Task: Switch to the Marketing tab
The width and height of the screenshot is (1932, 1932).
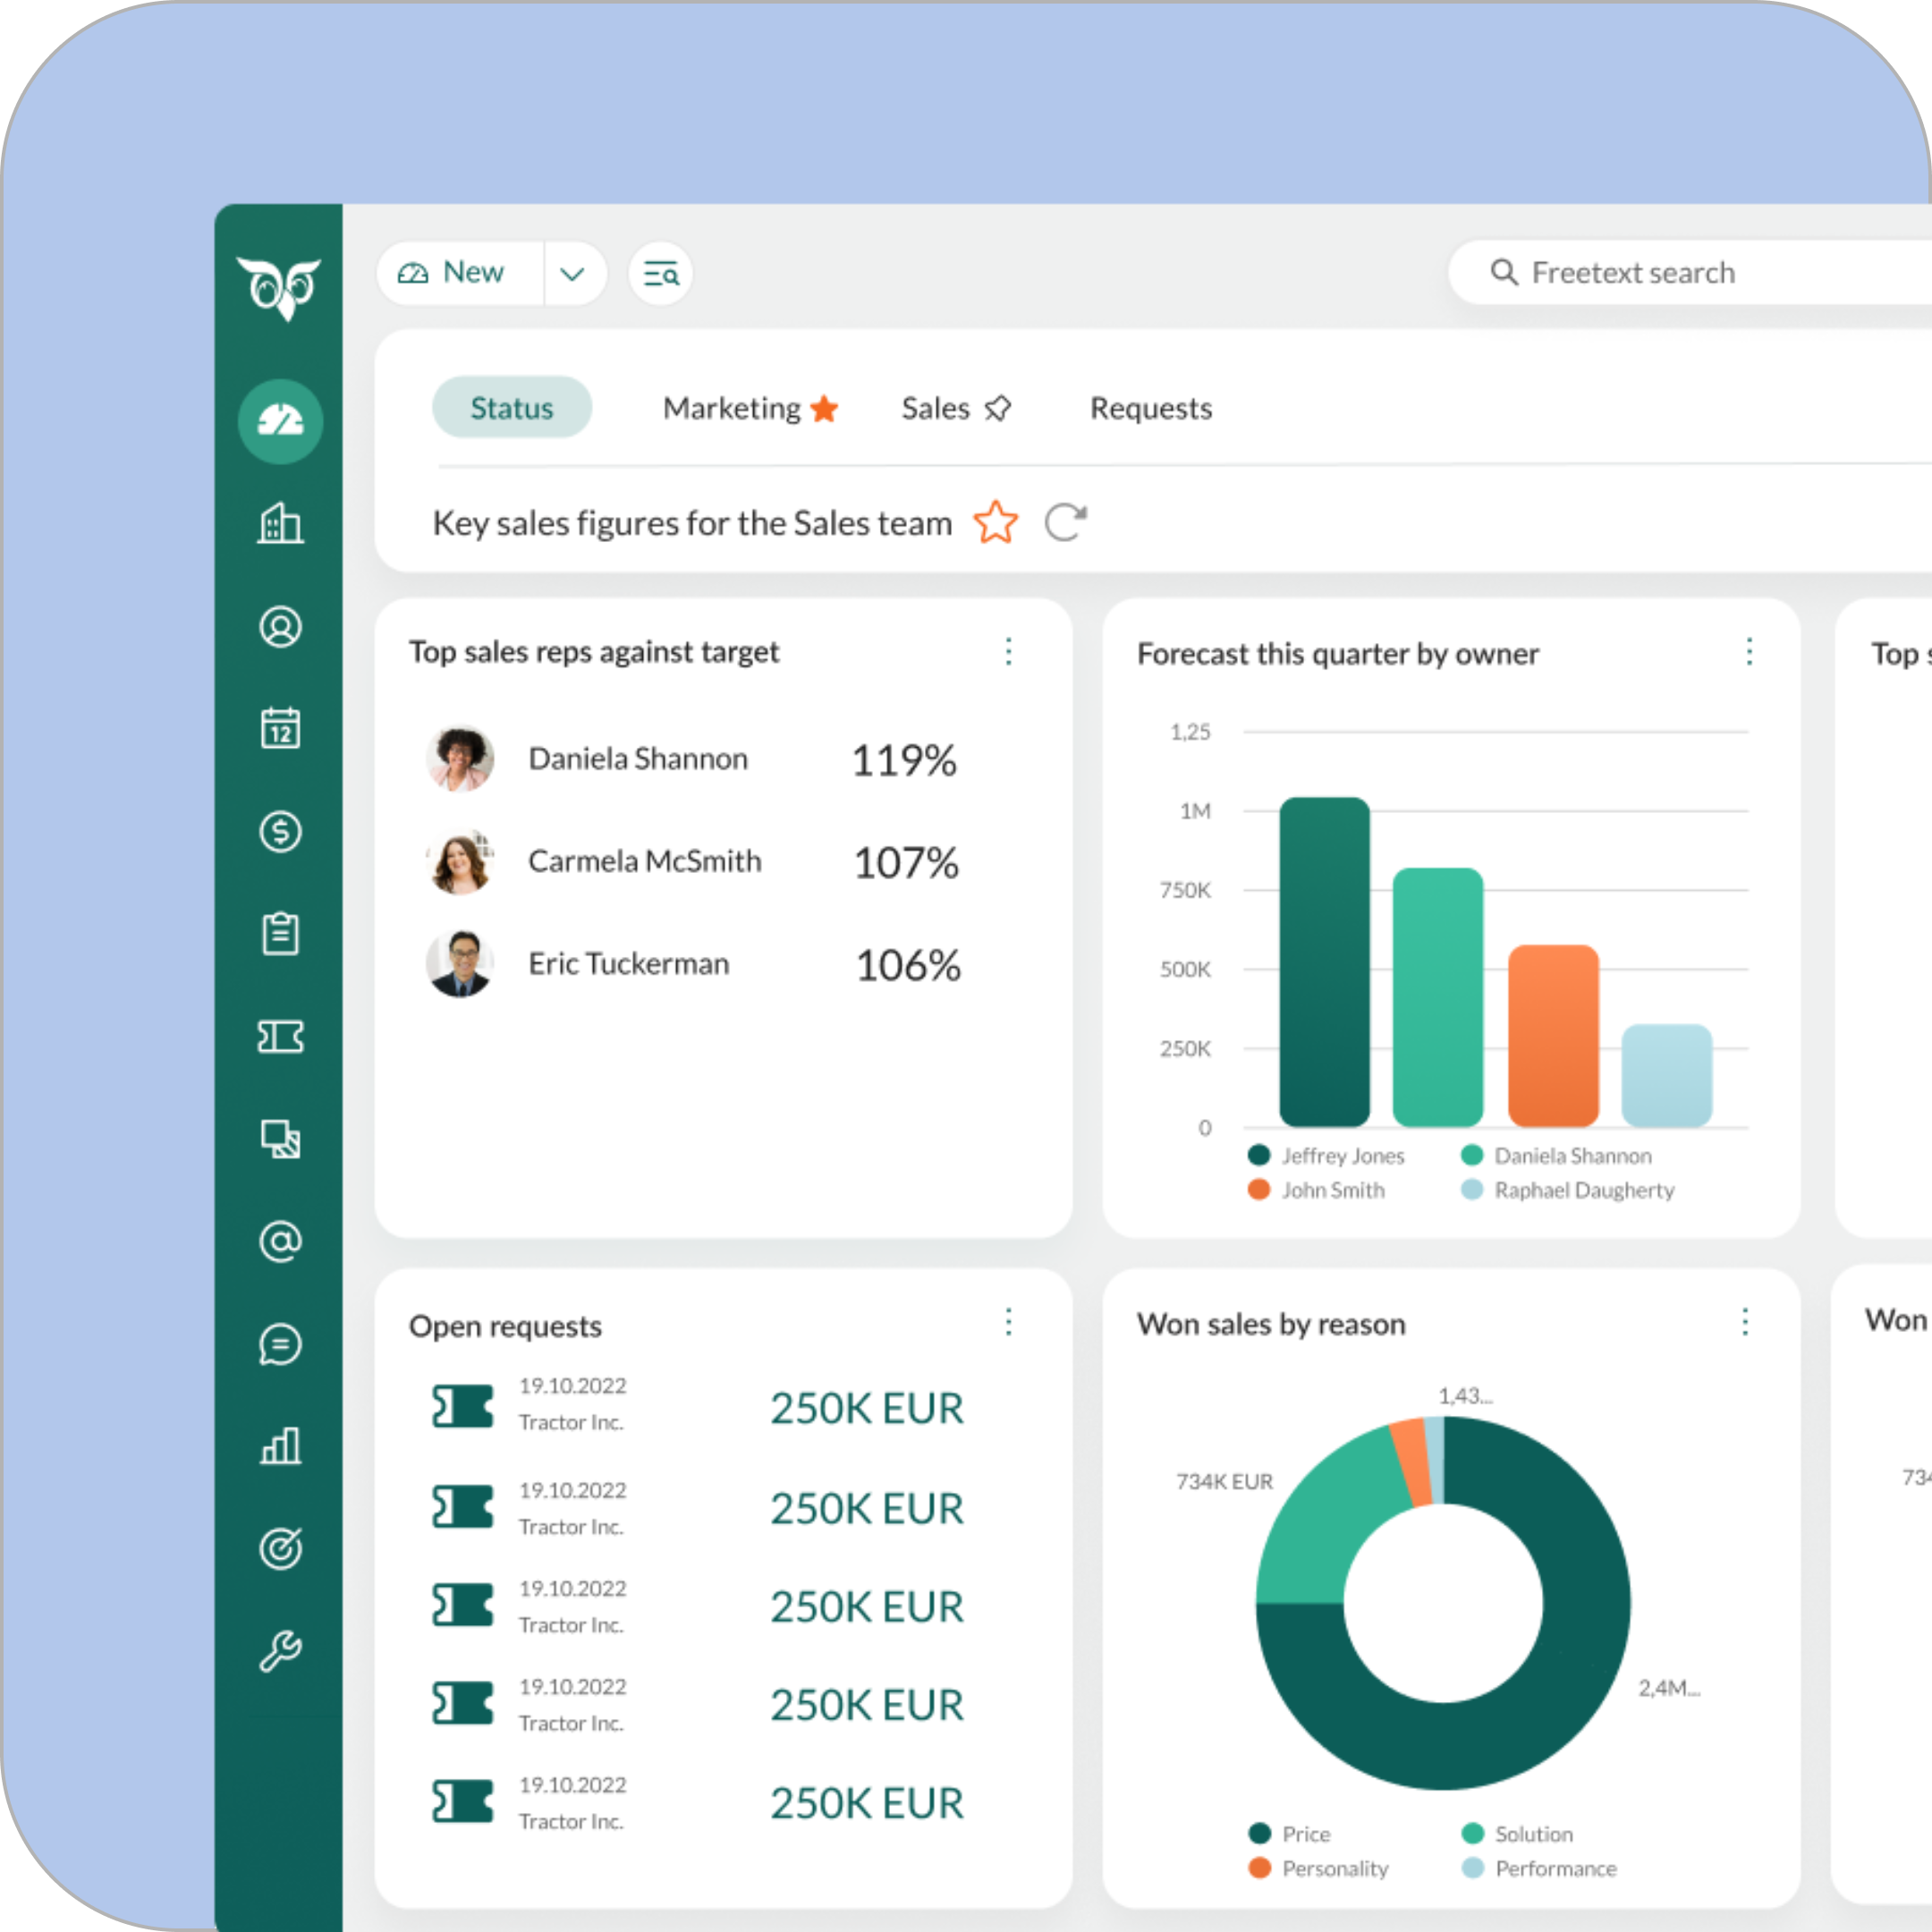Action: (x=731, y=408)
